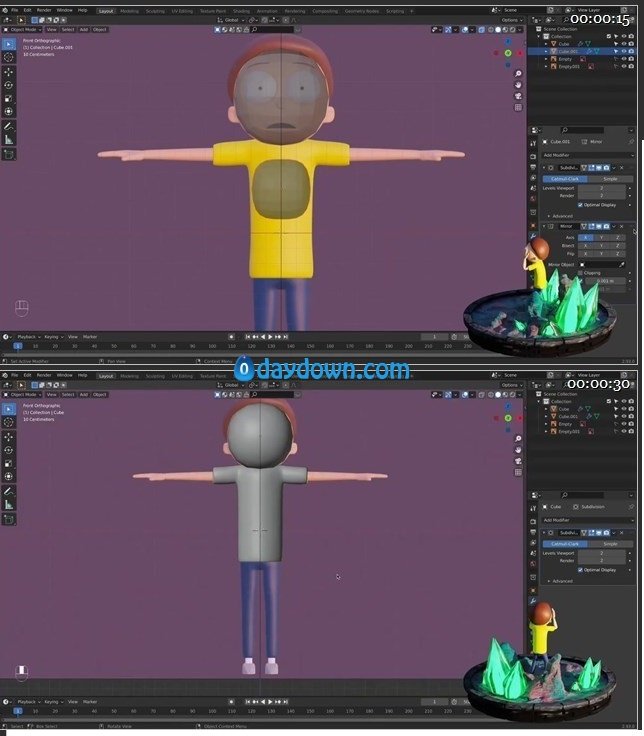The height and width of the screenshot is (736, 644).
Task: Enable the Mirror Axis Y toggle in top frame
Action: point(601,238)
